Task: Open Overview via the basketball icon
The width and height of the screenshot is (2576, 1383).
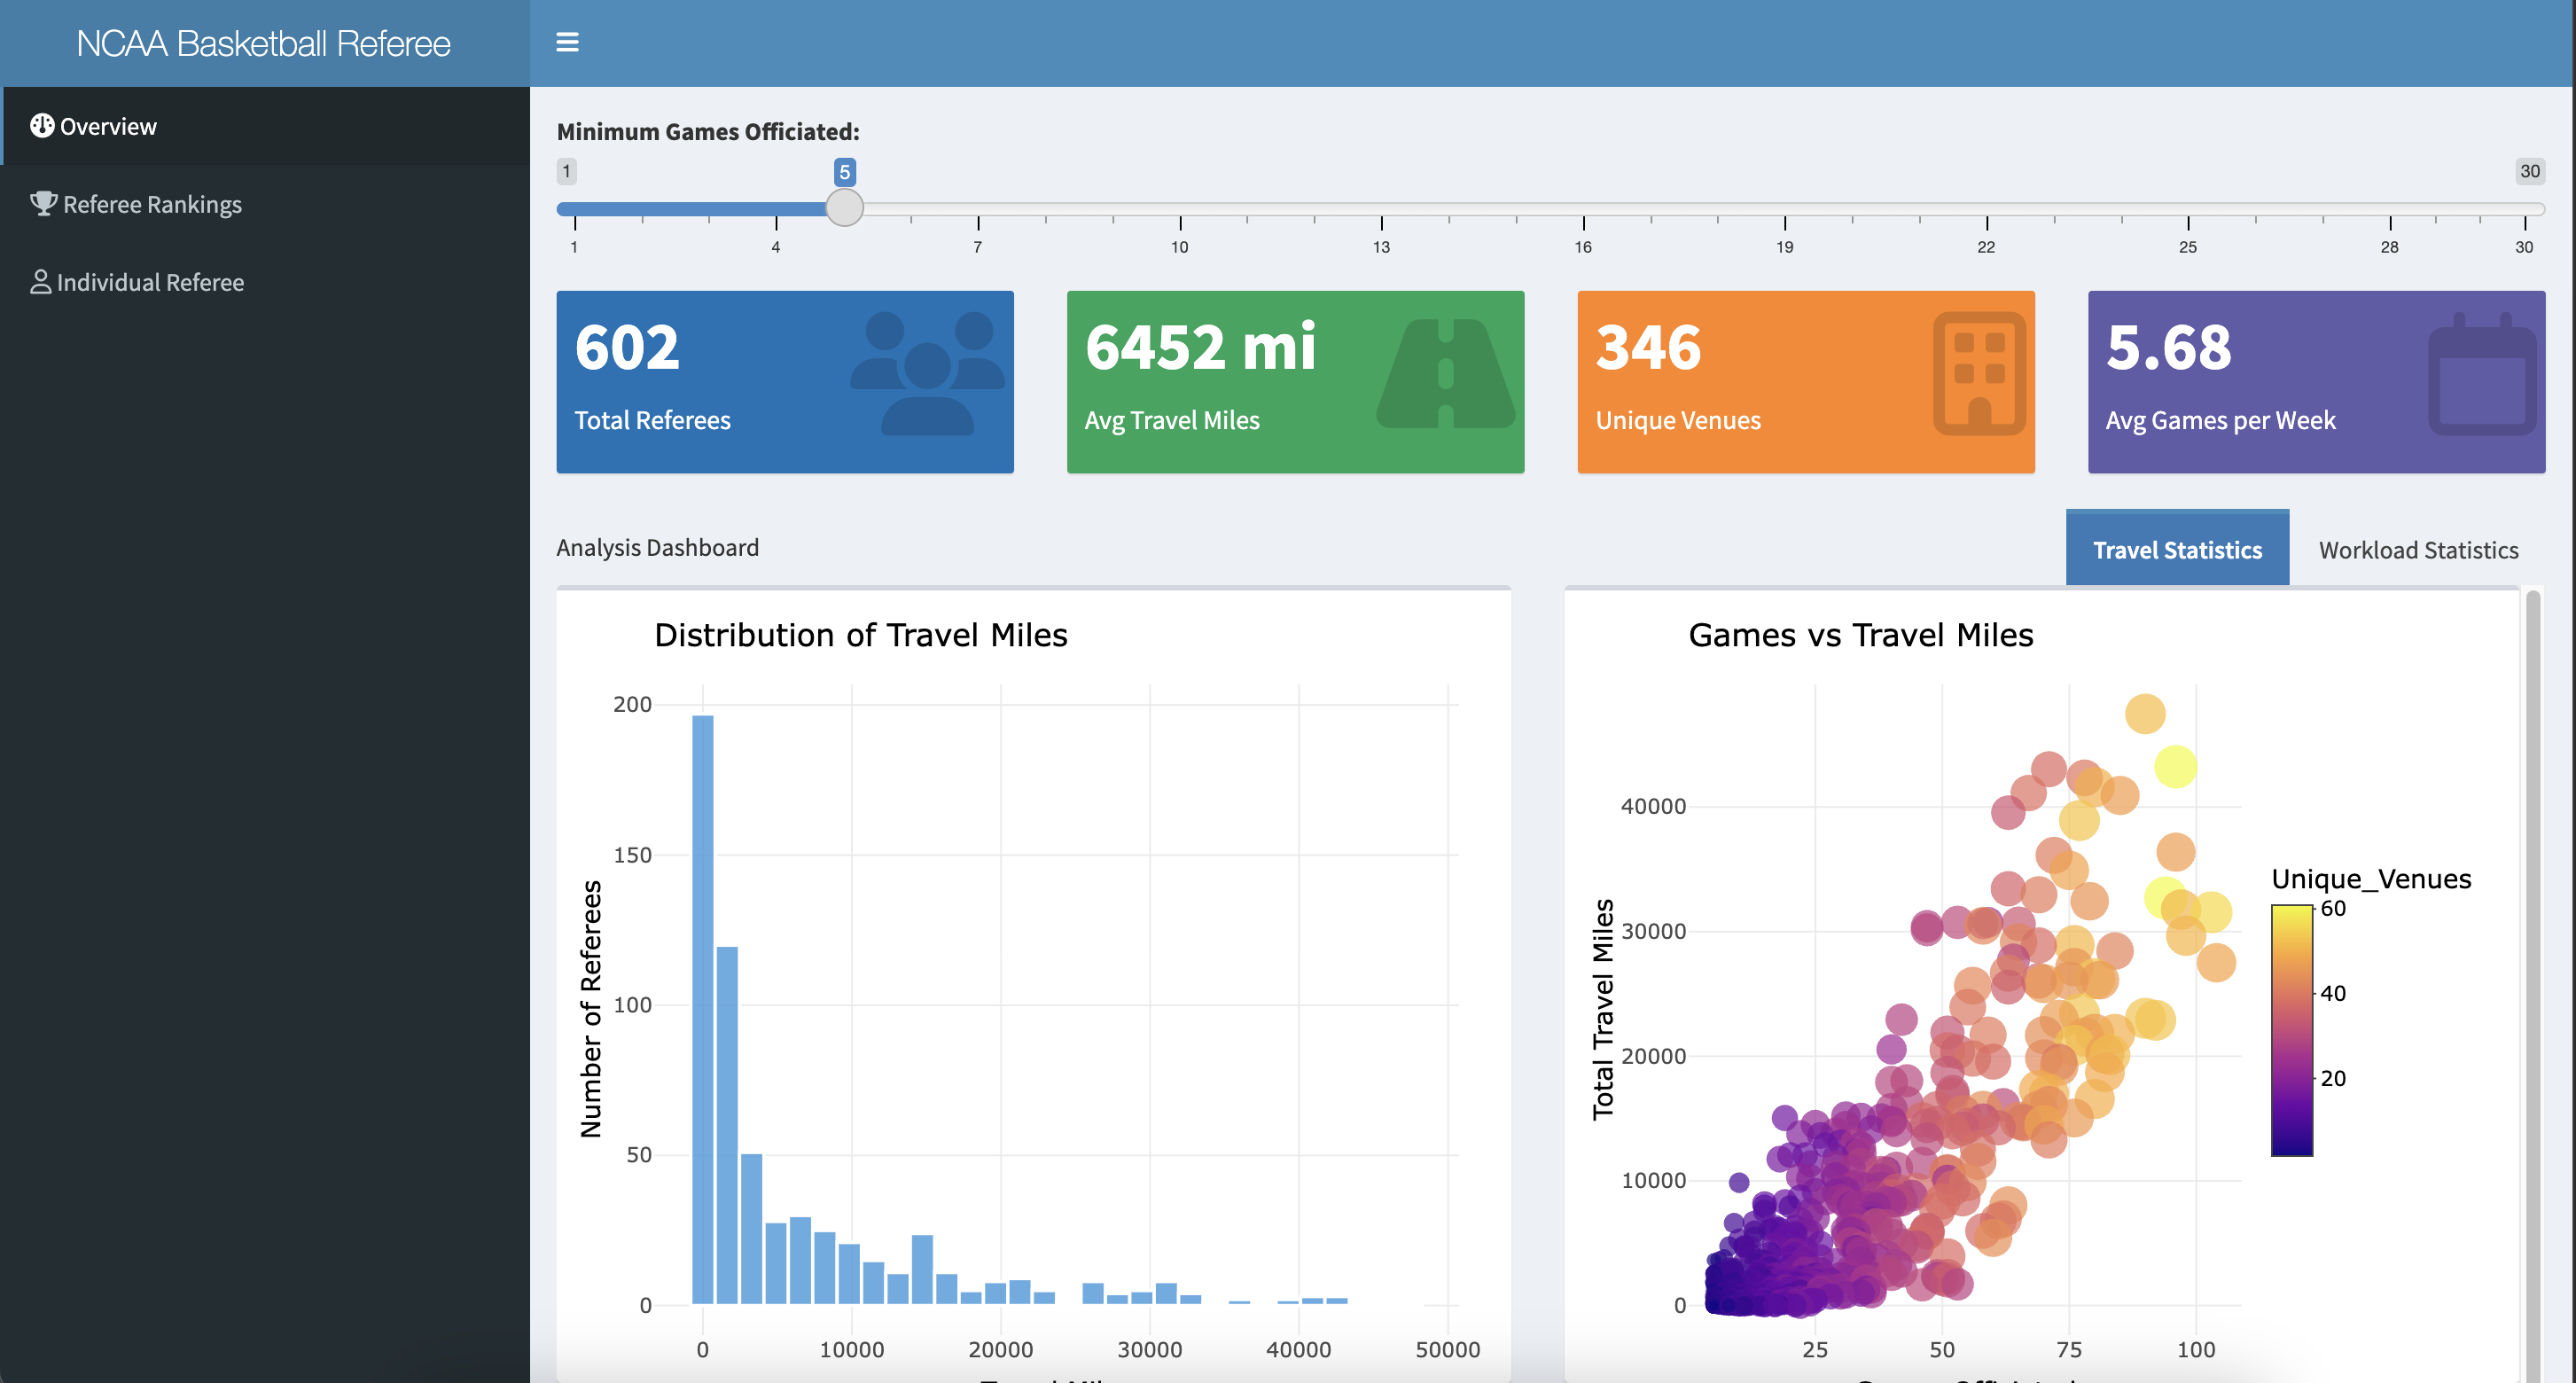Action: click(42, 126)
